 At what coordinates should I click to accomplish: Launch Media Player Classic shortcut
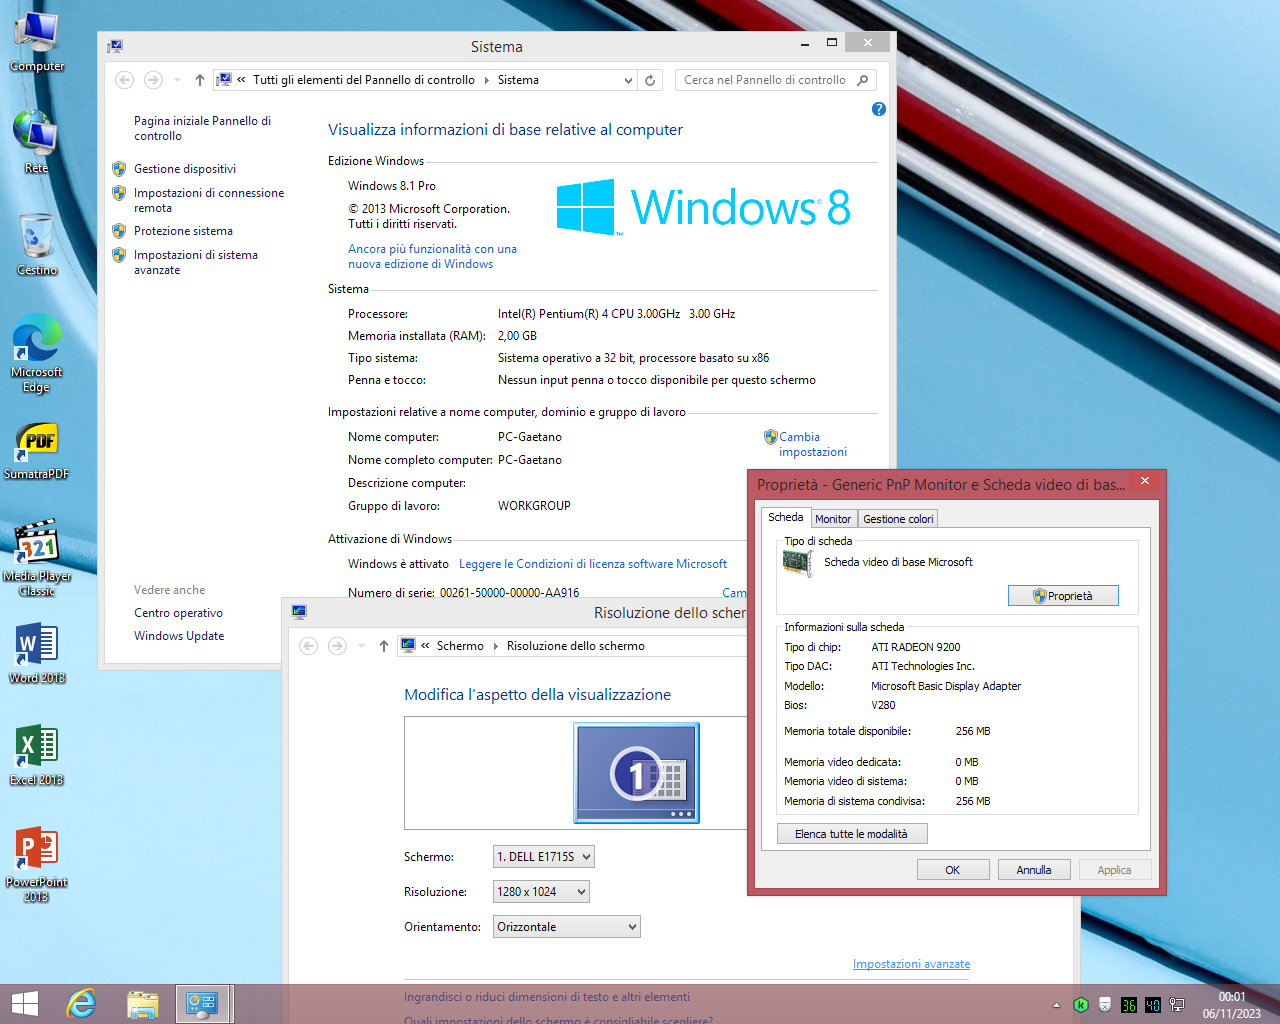[x=37, y=544]
